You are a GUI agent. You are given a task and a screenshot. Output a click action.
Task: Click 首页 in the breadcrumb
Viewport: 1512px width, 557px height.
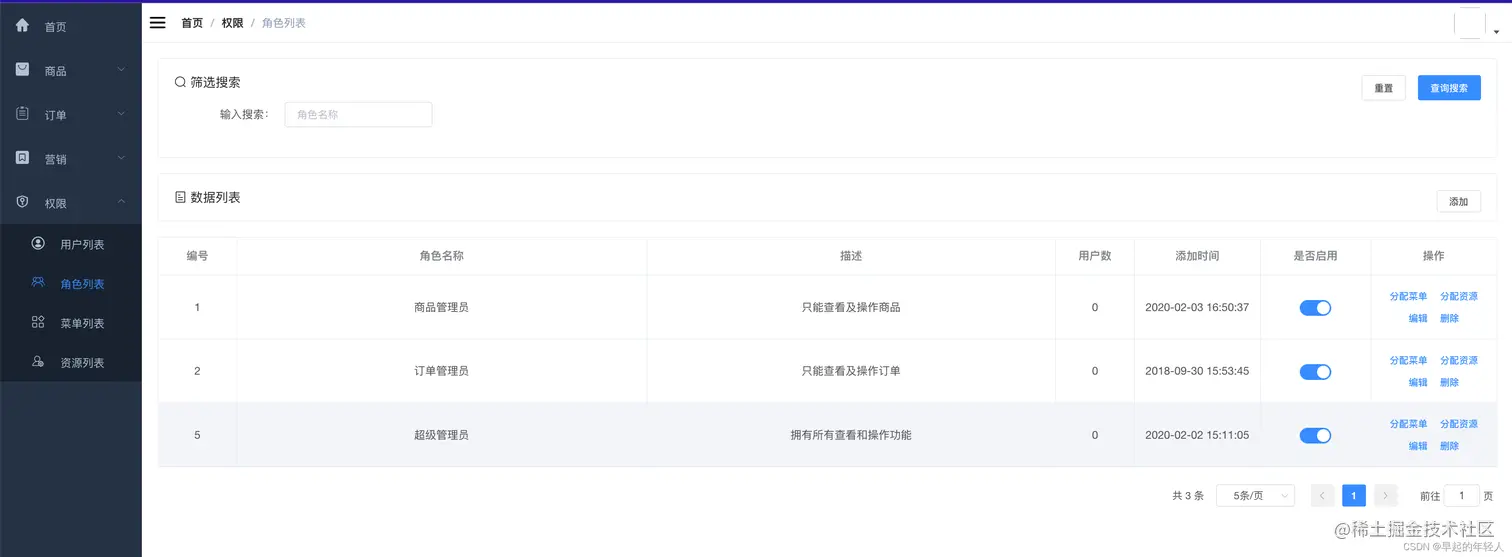pyautogui.click(x=192, y=22)
